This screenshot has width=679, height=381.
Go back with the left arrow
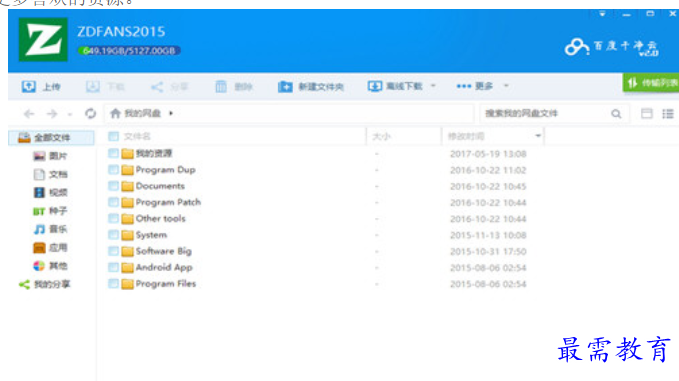(x=29, y=114)
